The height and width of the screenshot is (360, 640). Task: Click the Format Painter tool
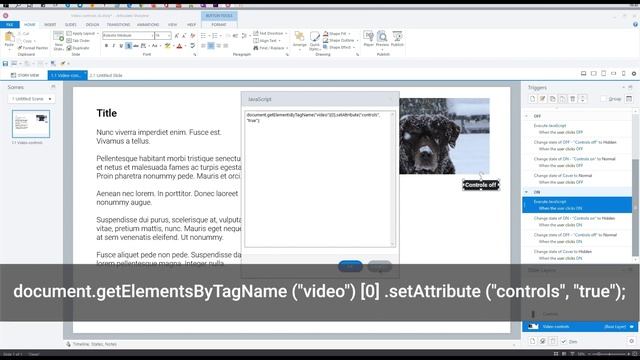33,48
